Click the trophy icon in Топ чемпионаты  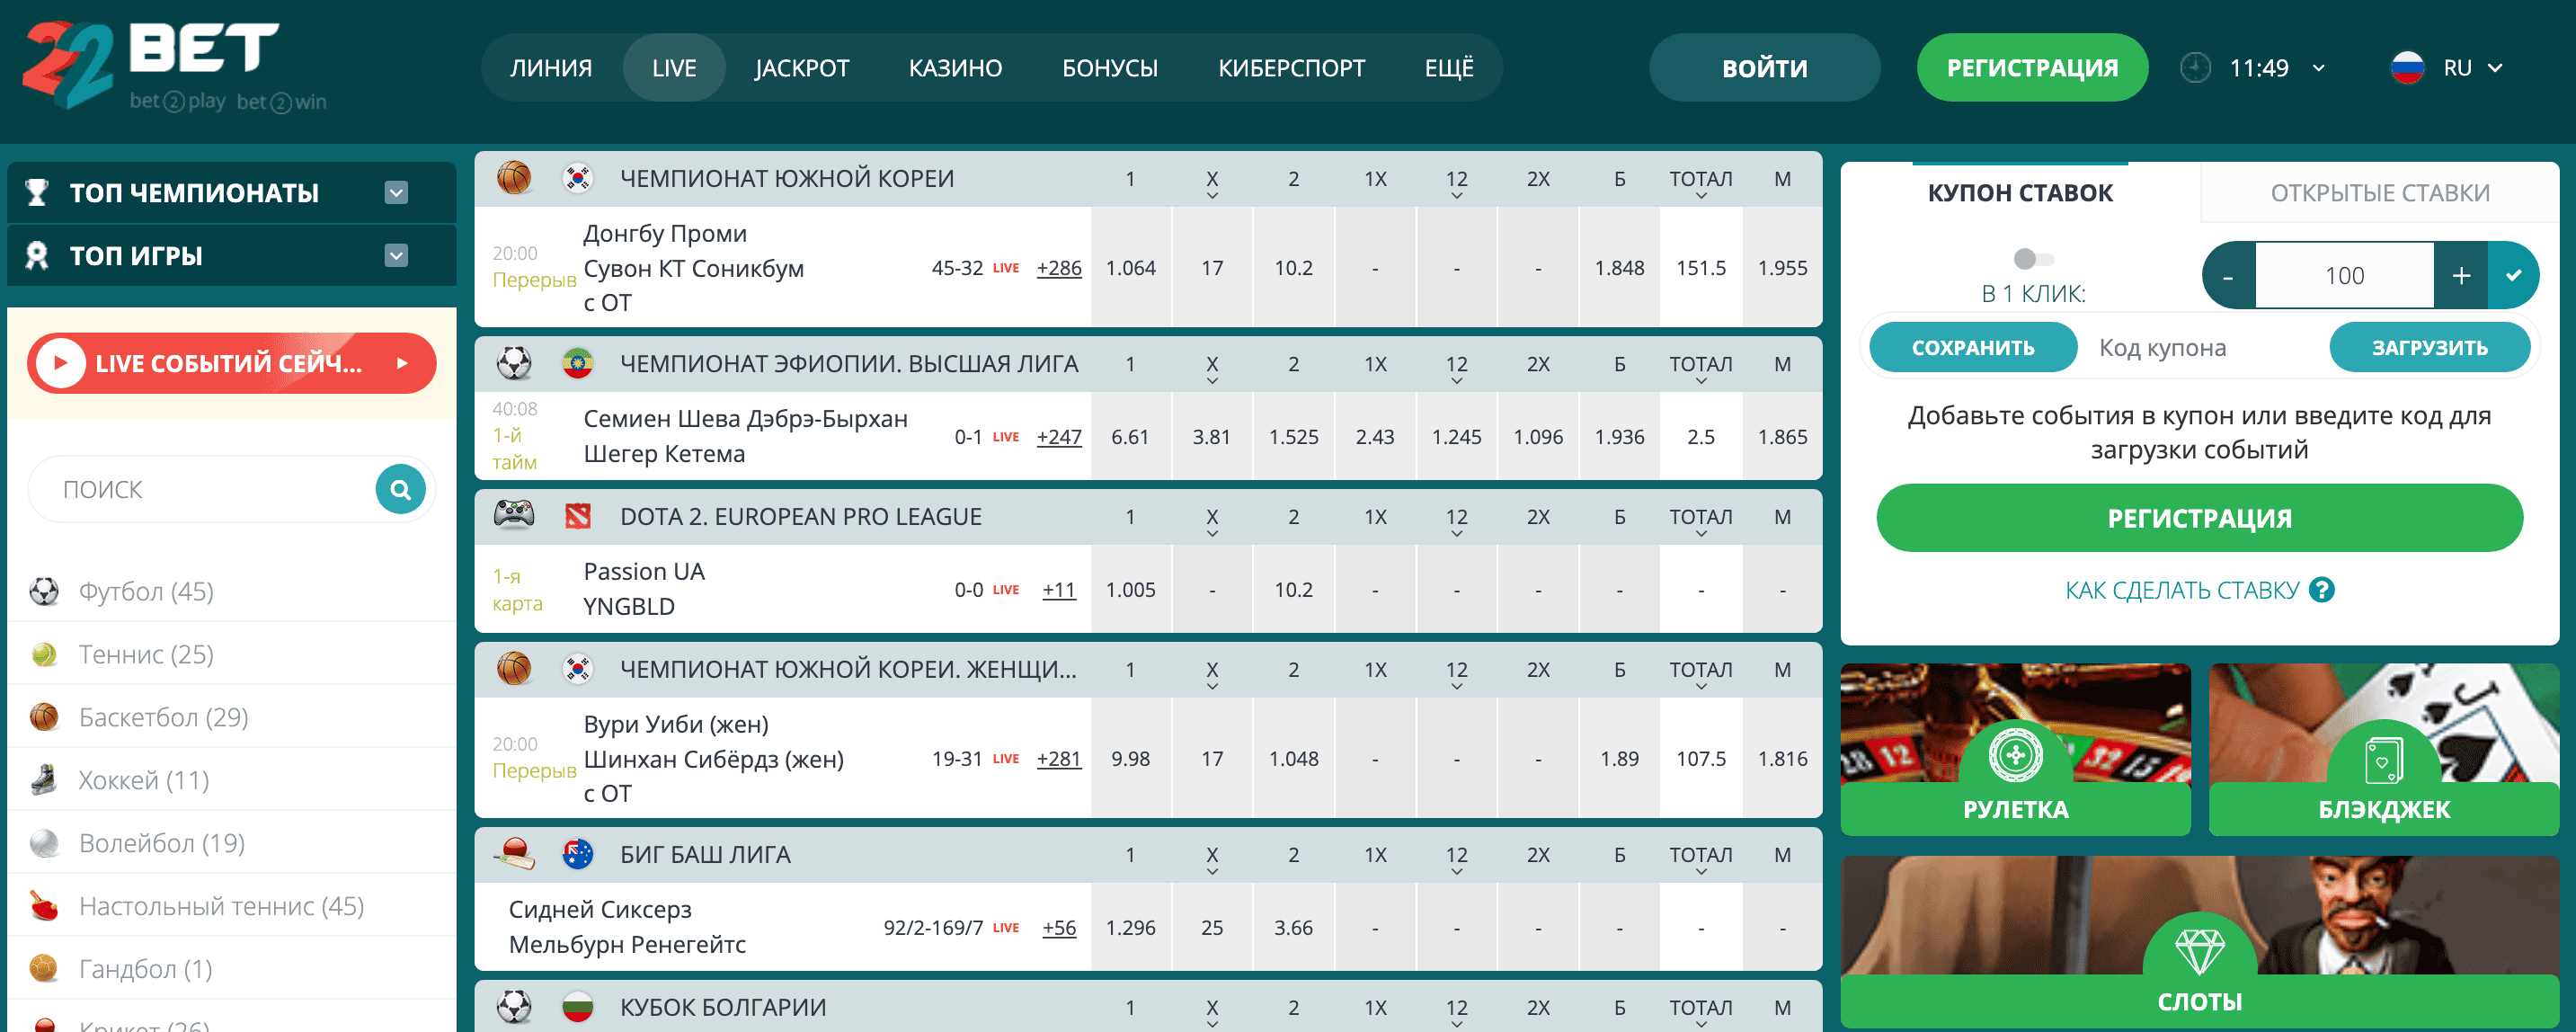(x=37, y=192)
